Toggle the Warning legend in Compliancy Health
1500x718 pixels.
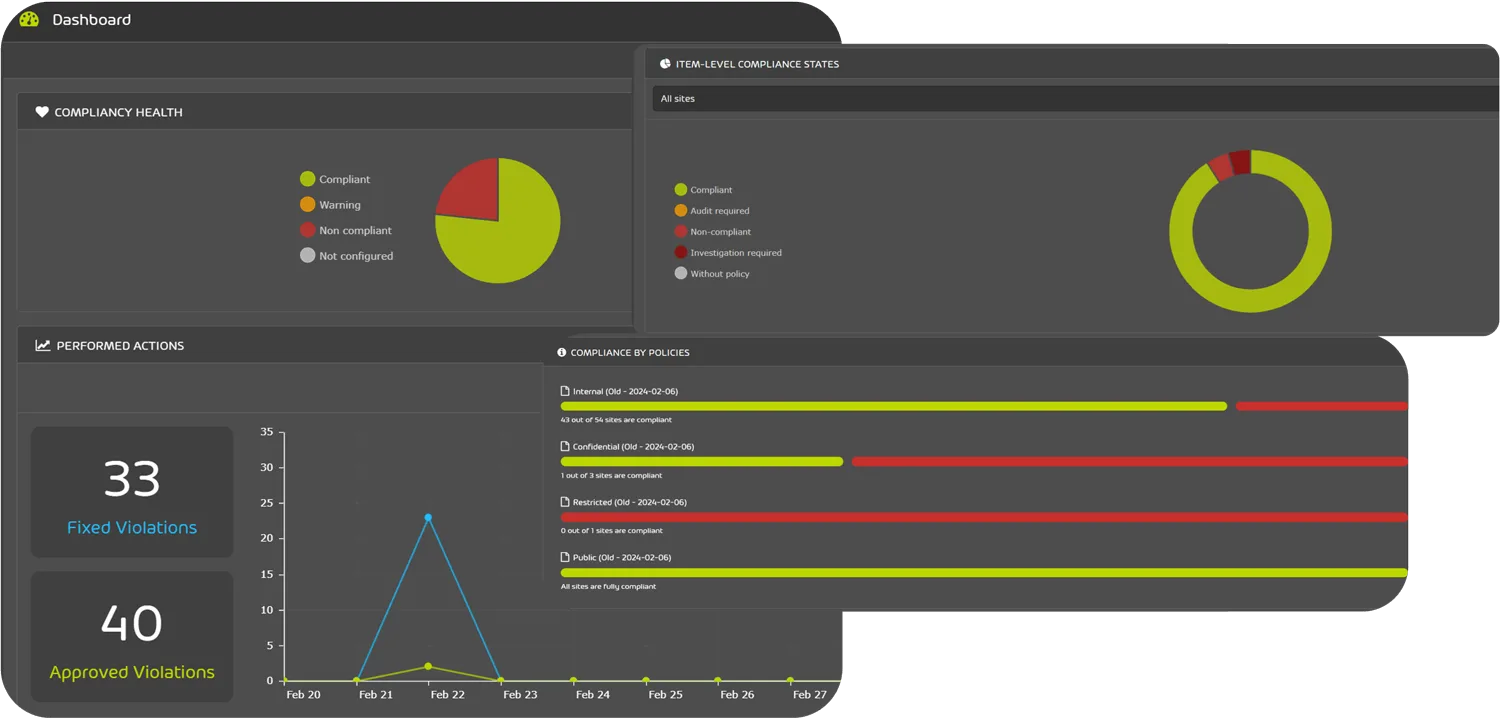[332, 204]
